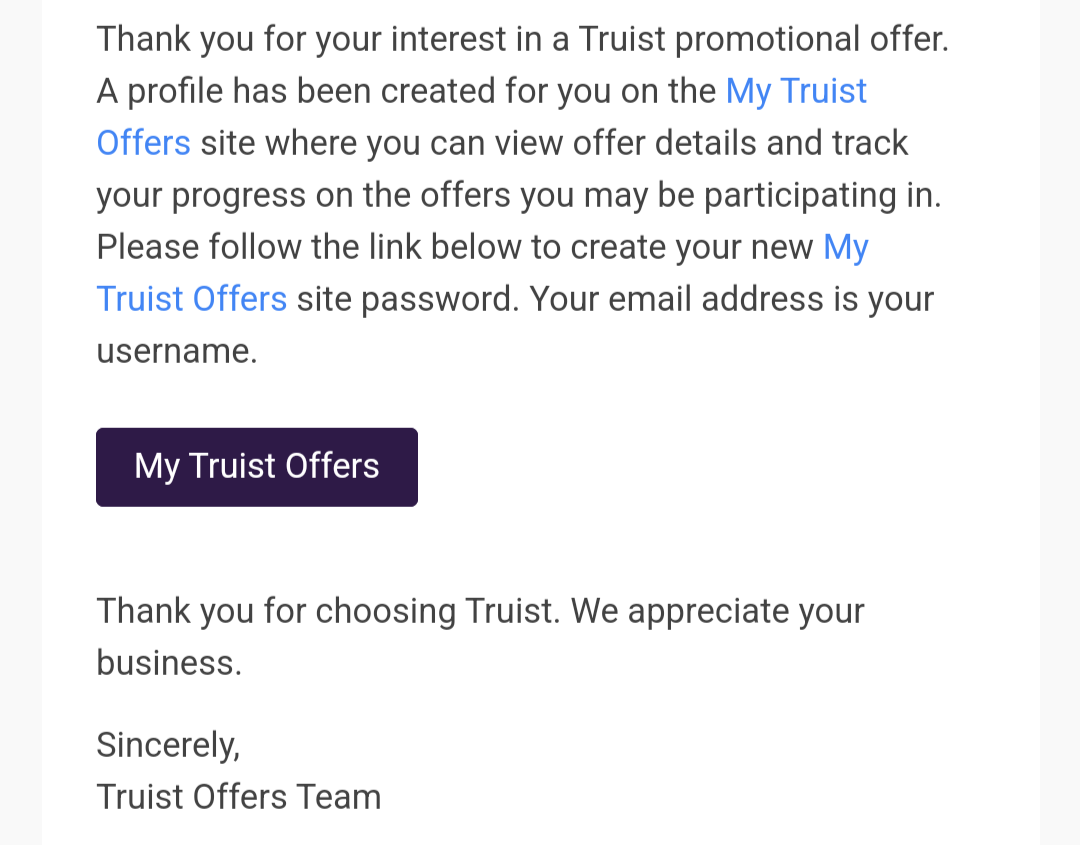Click the 'Truist Offers Team' signature
The height and width of the screenshot is (845, 1080).
pos(238,797)
